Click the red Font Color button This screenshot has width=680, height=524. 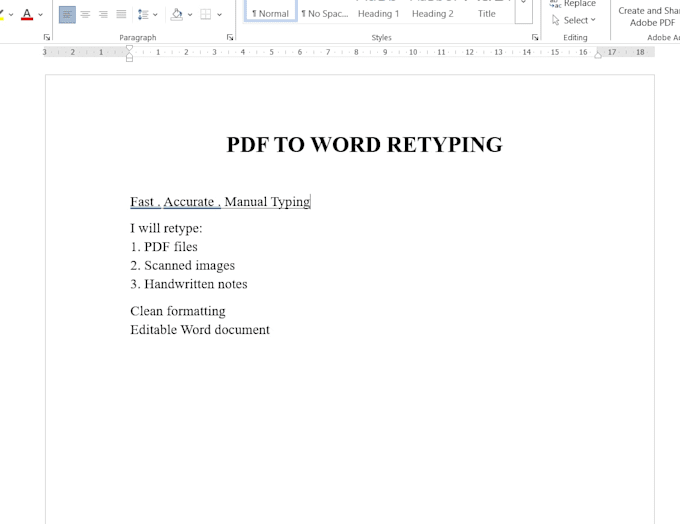[27, 15]
